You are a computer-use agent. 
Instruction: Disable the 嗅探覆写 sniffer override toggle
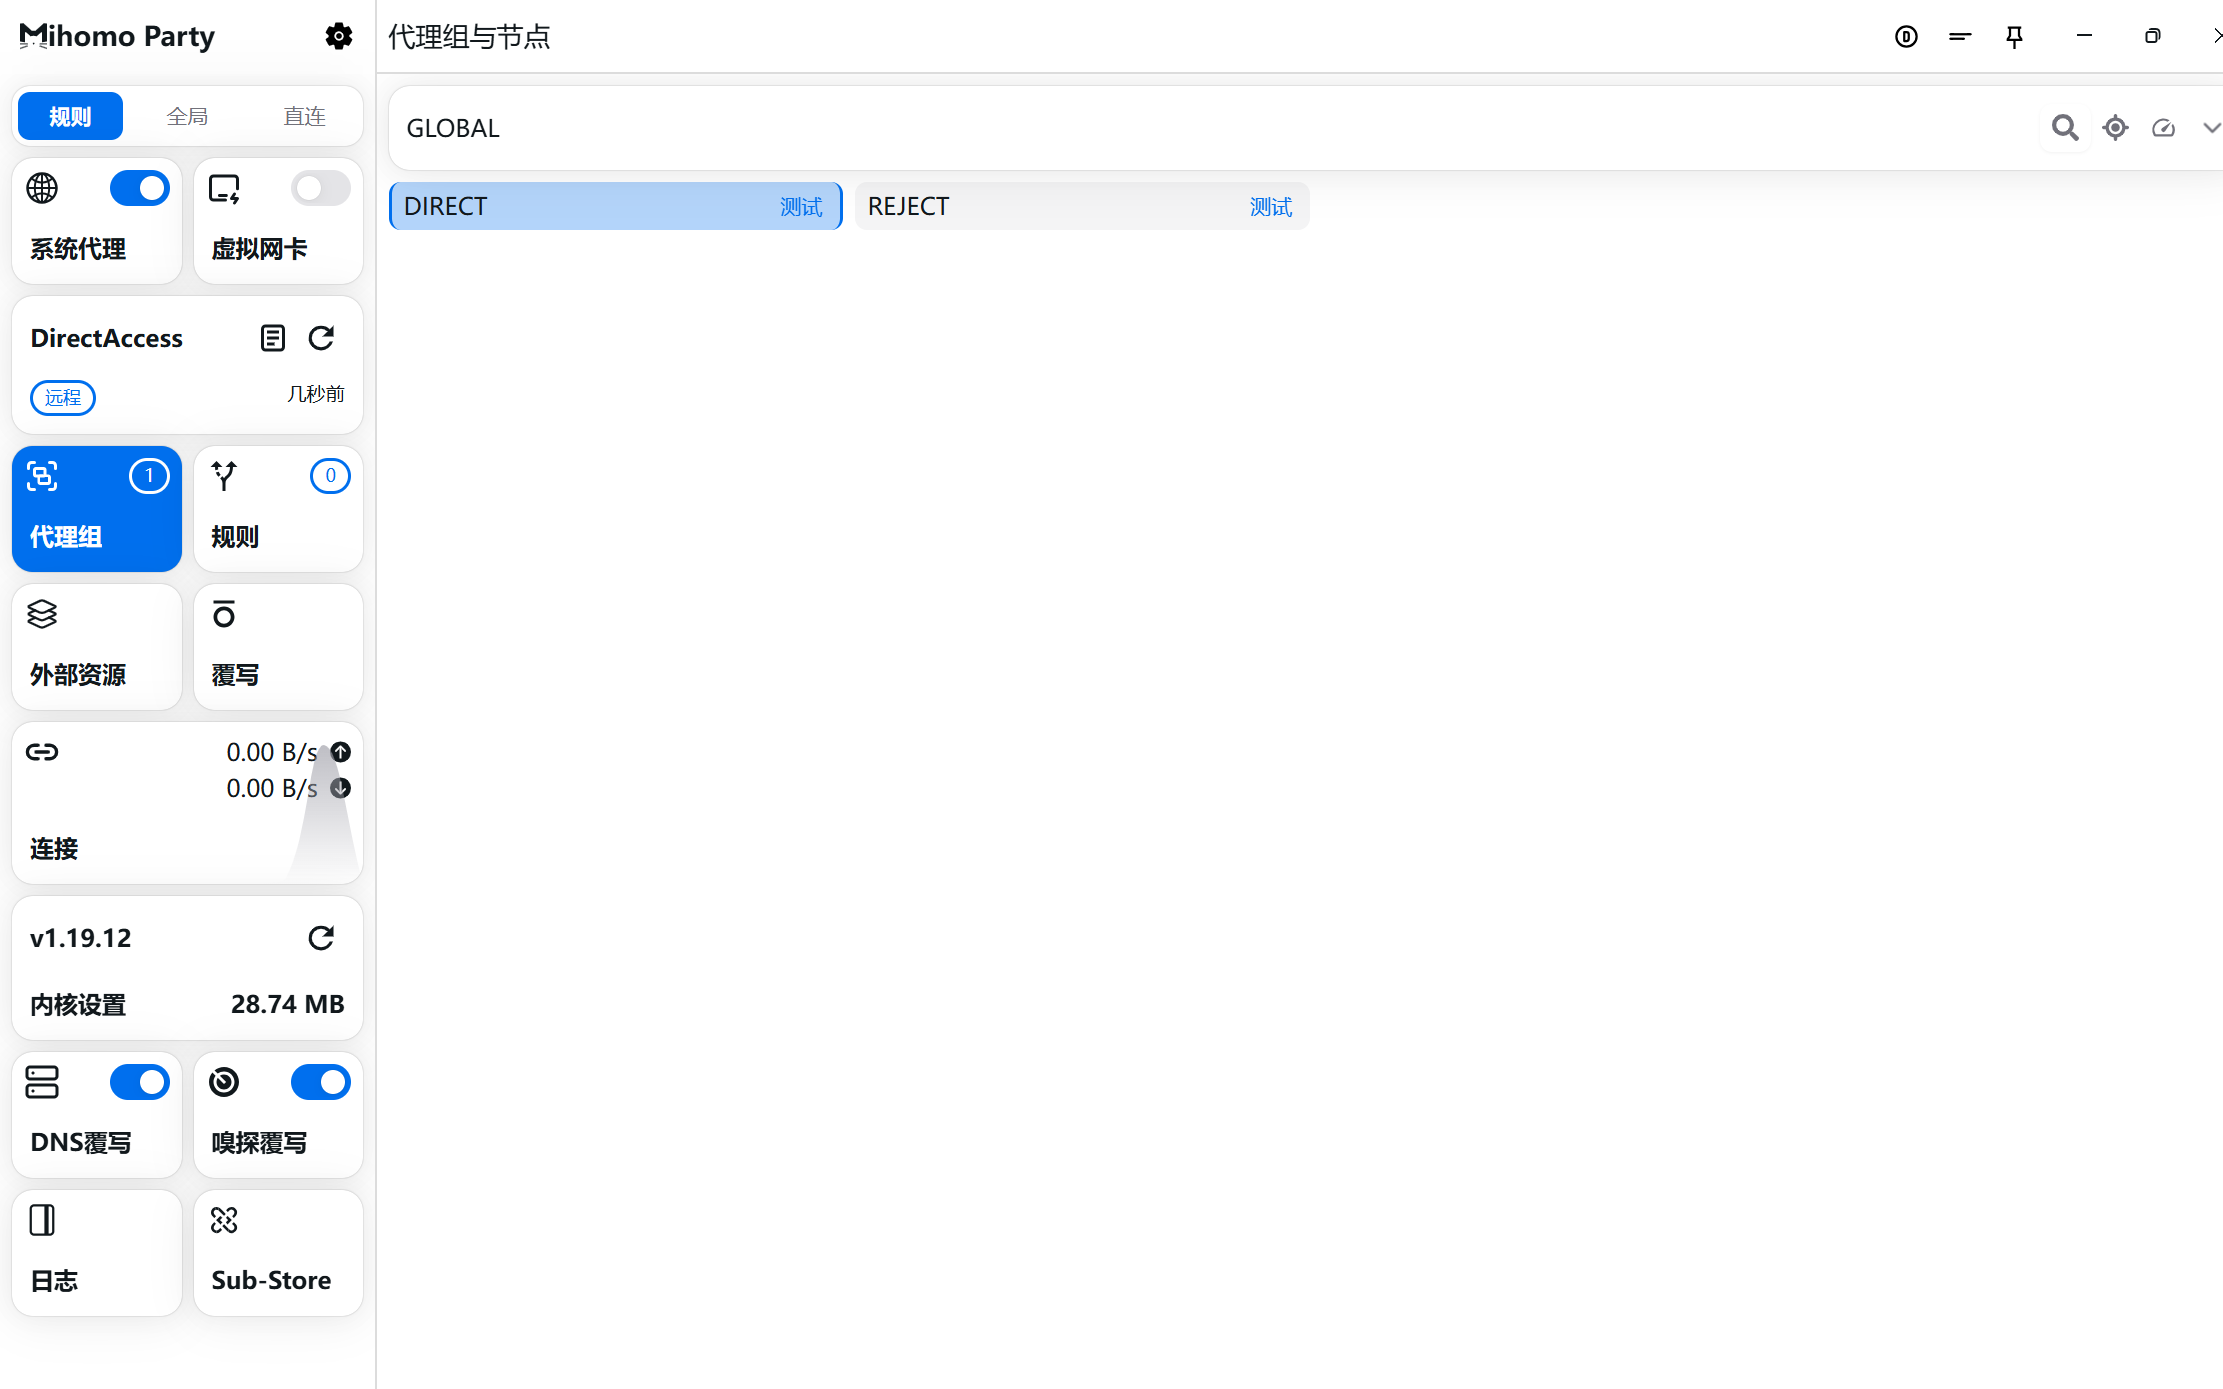pyautogui.click(x=320, y=1082)
